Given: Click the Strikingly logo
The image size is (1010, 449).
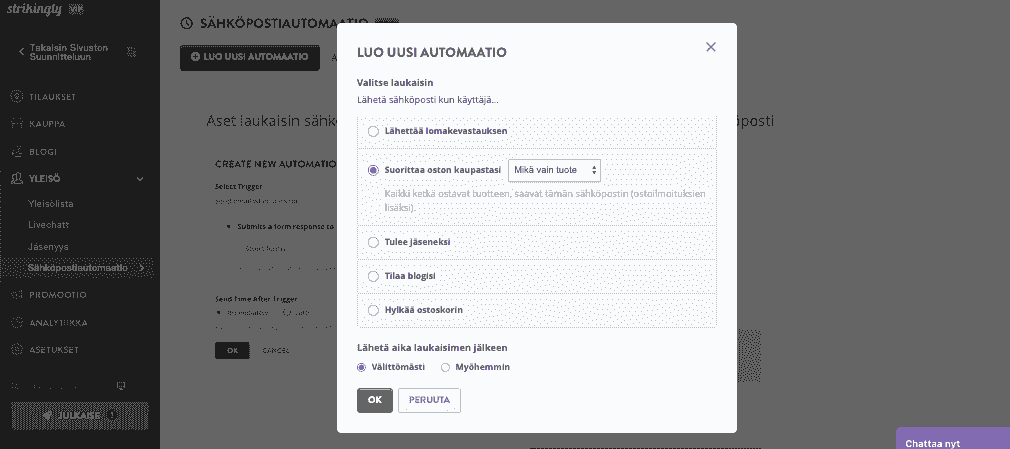Looking at the screenshot, I should [x=36, y=9].
